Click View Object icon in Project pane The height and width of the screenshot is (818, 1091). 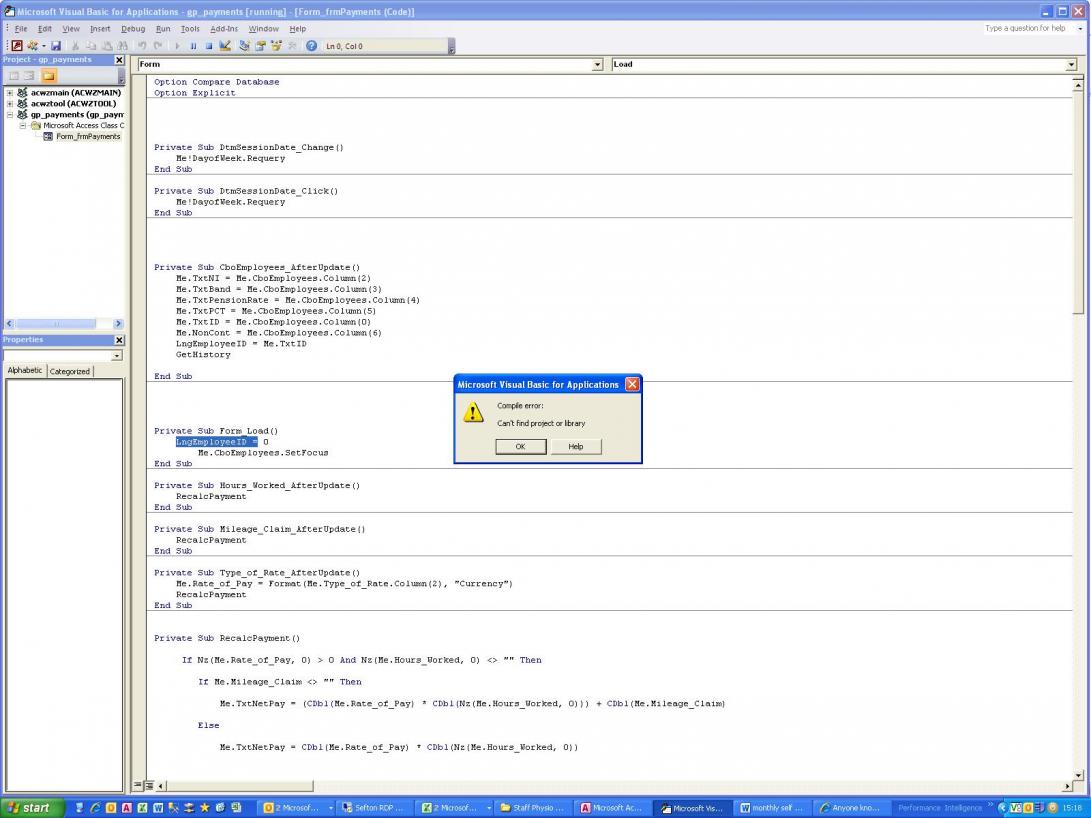coord(29,75)
